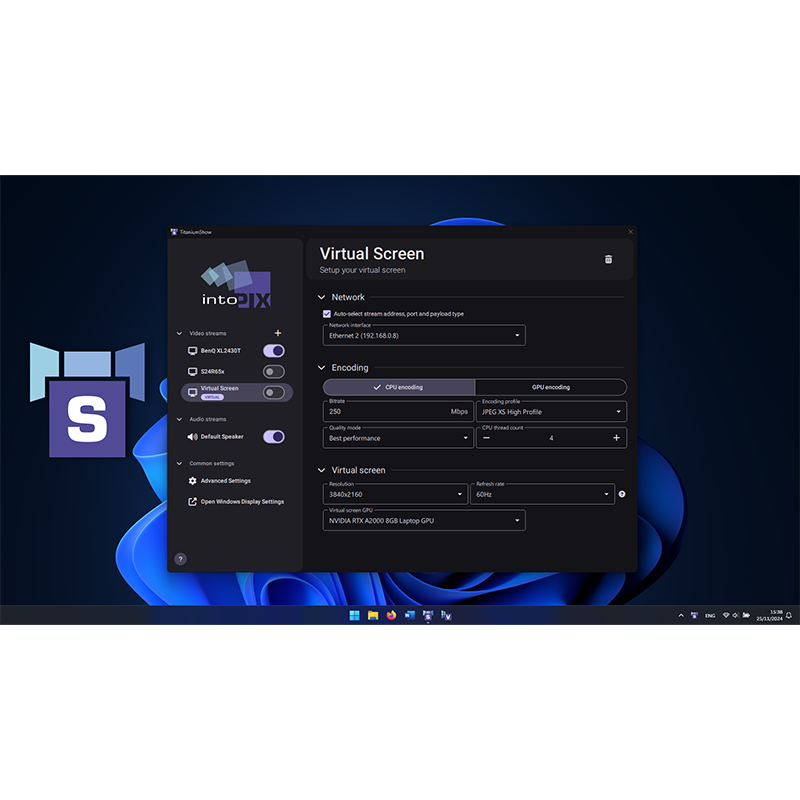
Task: Select the CPU encoding tab
Action: pyautogui.click(x=398, y=387)
